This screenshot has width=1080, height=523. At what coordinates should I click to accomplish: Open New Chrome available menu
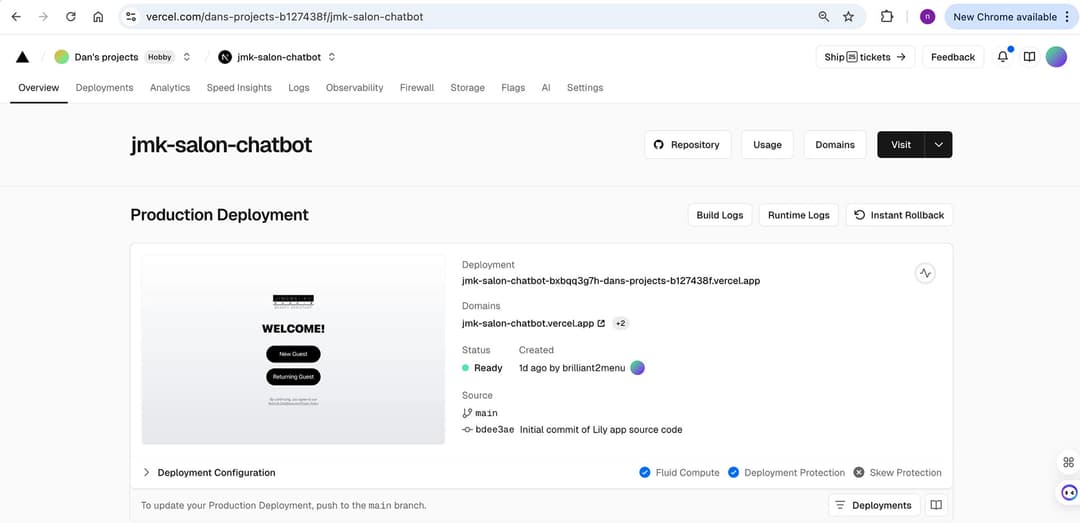pos(1011,17)
